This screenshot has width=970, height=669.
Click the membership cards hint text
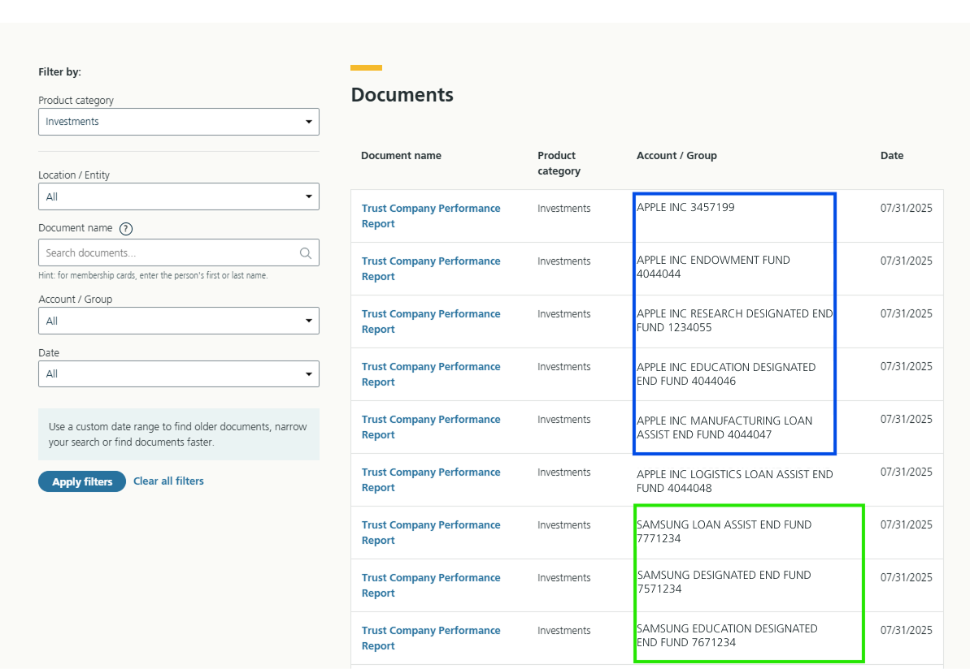coord(153,275)
